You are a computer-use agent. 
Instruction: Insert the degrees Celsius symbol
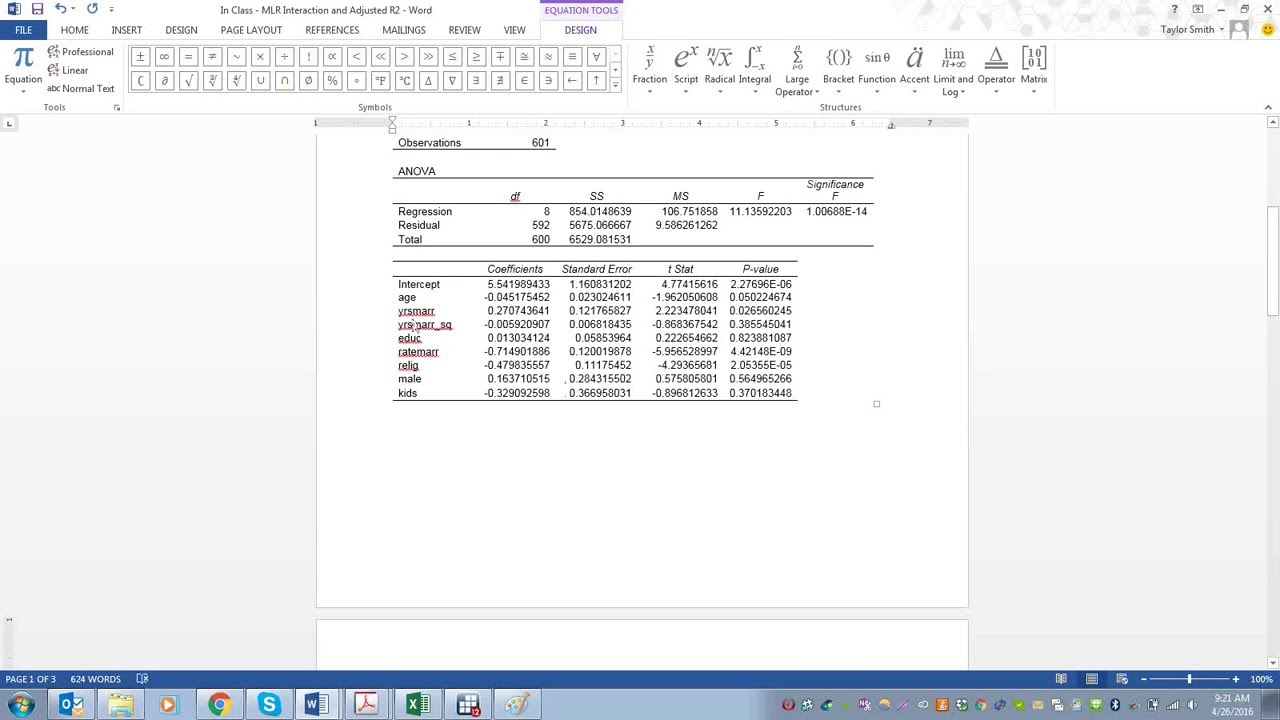click(404, 81)
